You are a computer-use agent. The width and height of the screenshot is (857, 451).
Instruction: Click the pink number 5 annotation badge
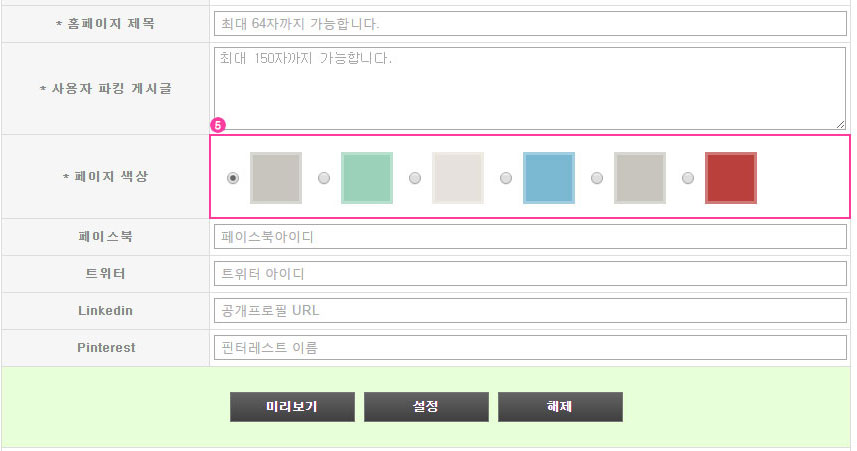point(219,126)
